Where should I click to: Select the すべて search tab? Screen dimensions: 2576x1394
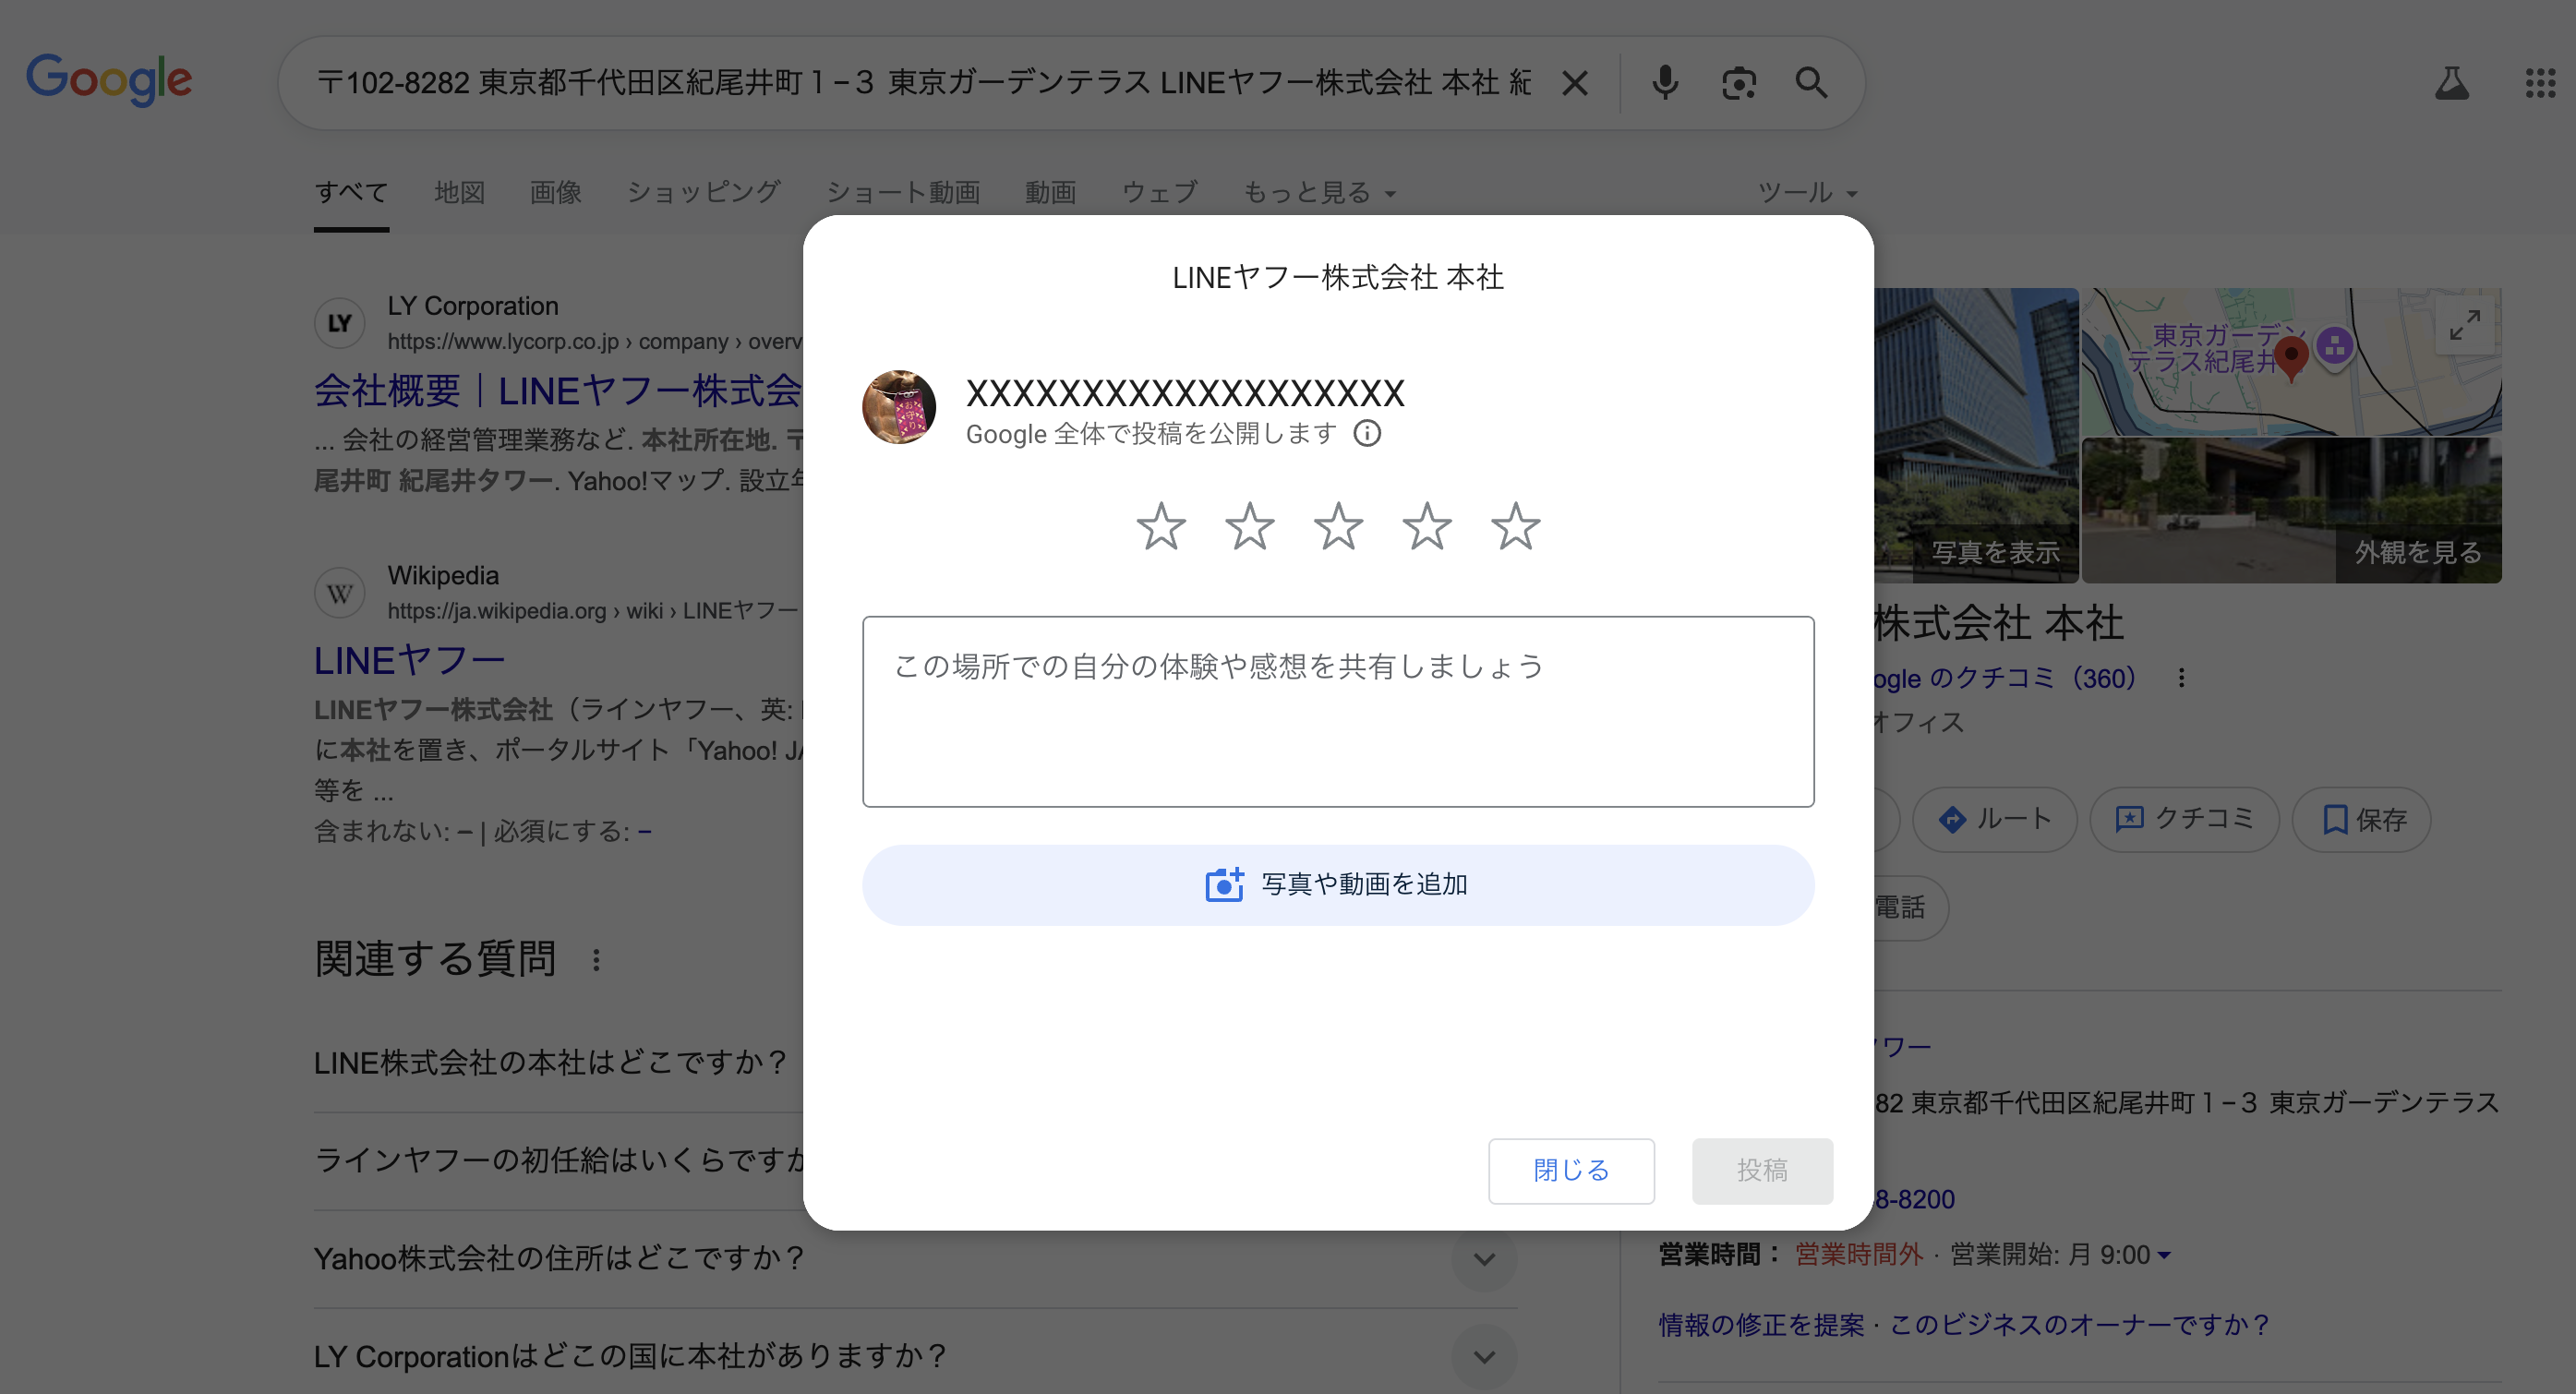[351, 192]
